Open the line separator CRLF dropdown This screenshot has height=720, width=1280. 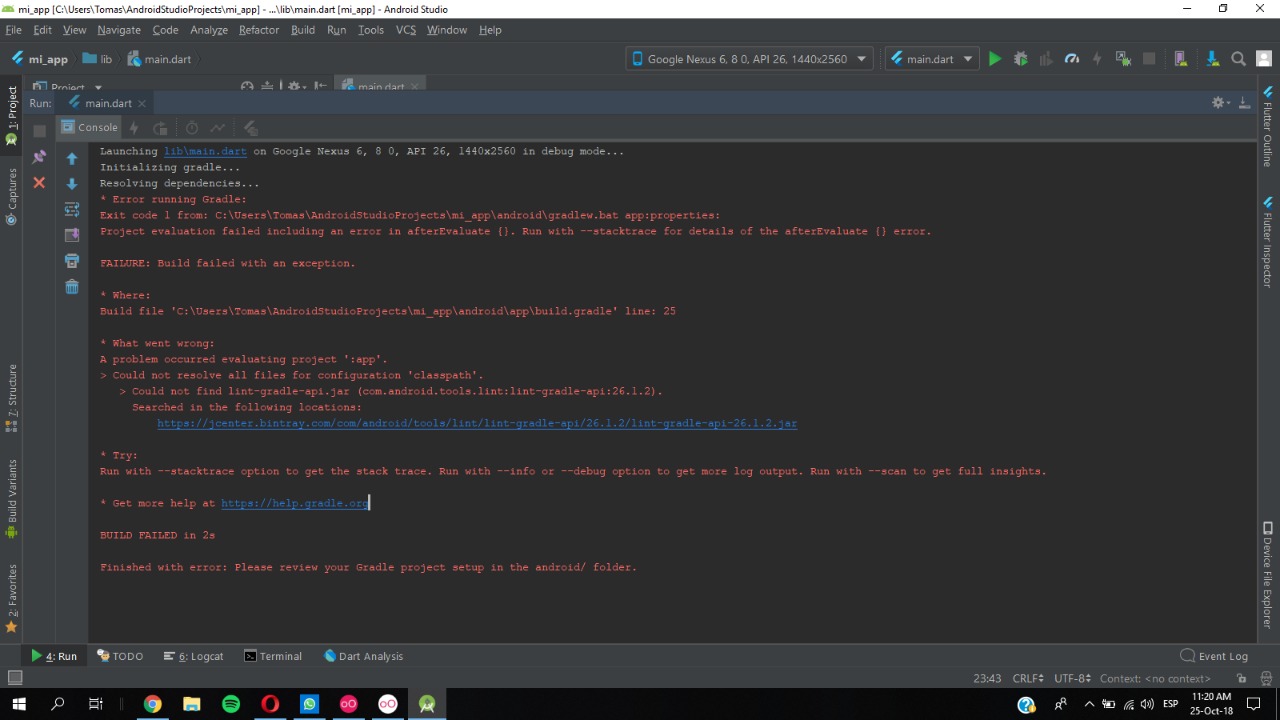(1028, 679)
